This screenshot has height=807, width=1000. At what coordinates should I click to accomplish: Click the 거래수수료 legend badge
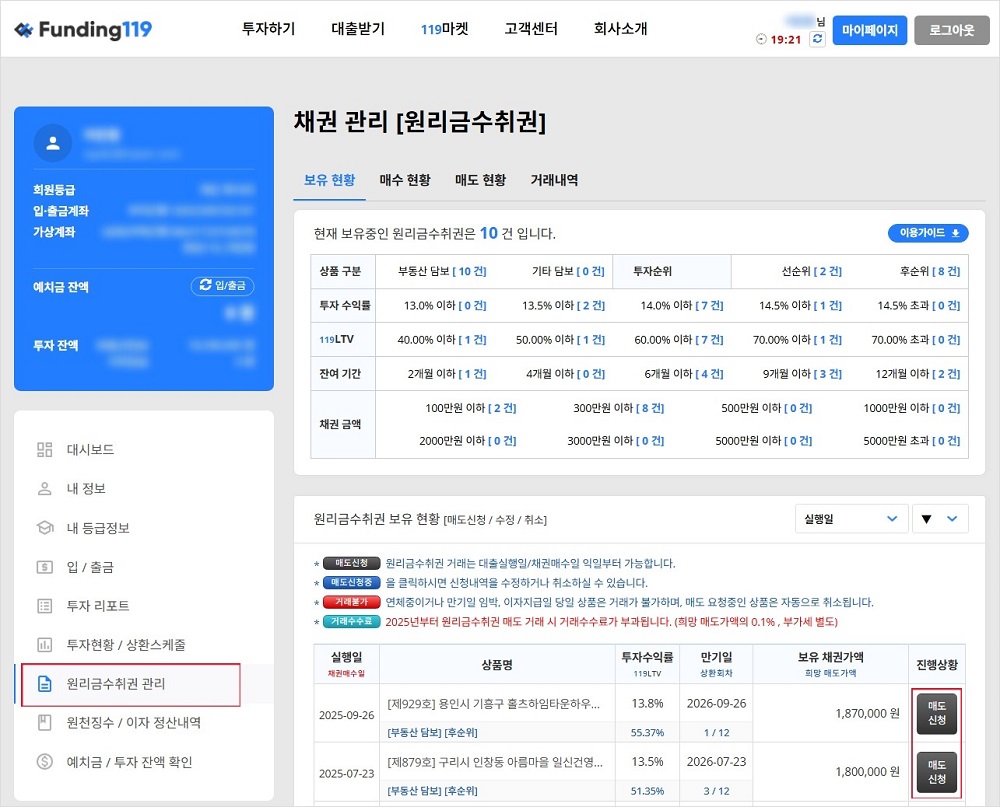pos(351,621)
